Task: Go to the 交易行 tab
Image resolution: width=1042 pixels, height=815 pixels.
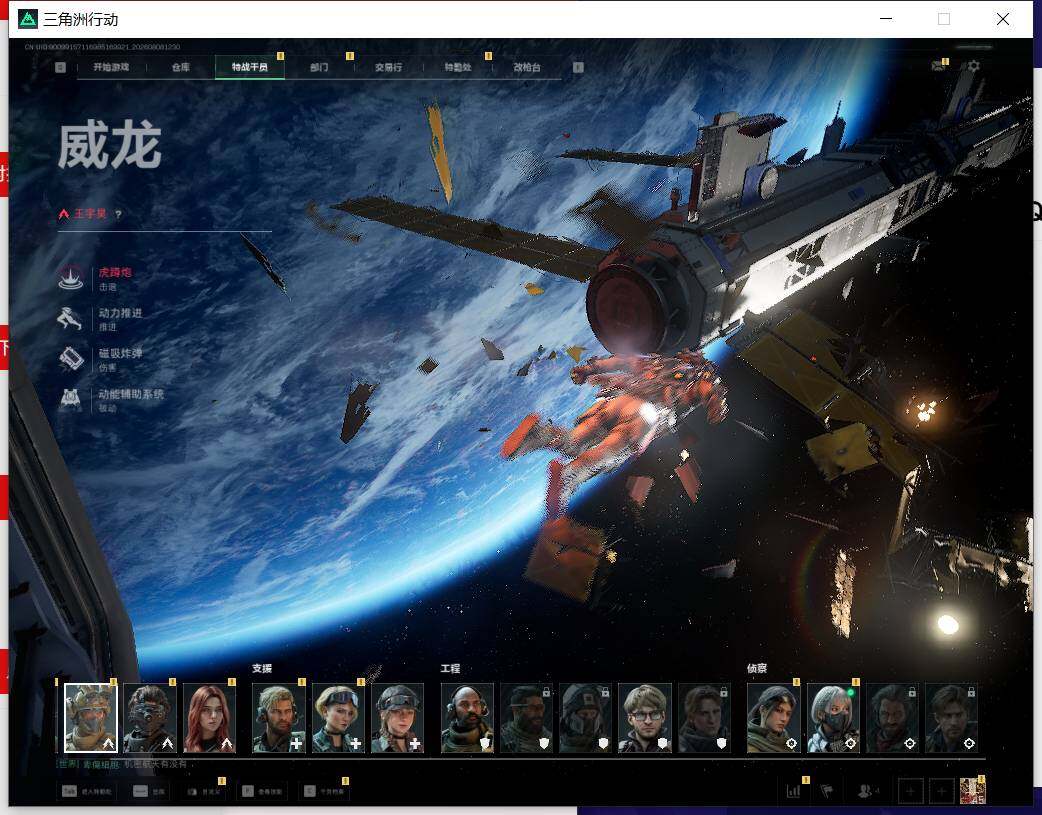Action: 388,67
